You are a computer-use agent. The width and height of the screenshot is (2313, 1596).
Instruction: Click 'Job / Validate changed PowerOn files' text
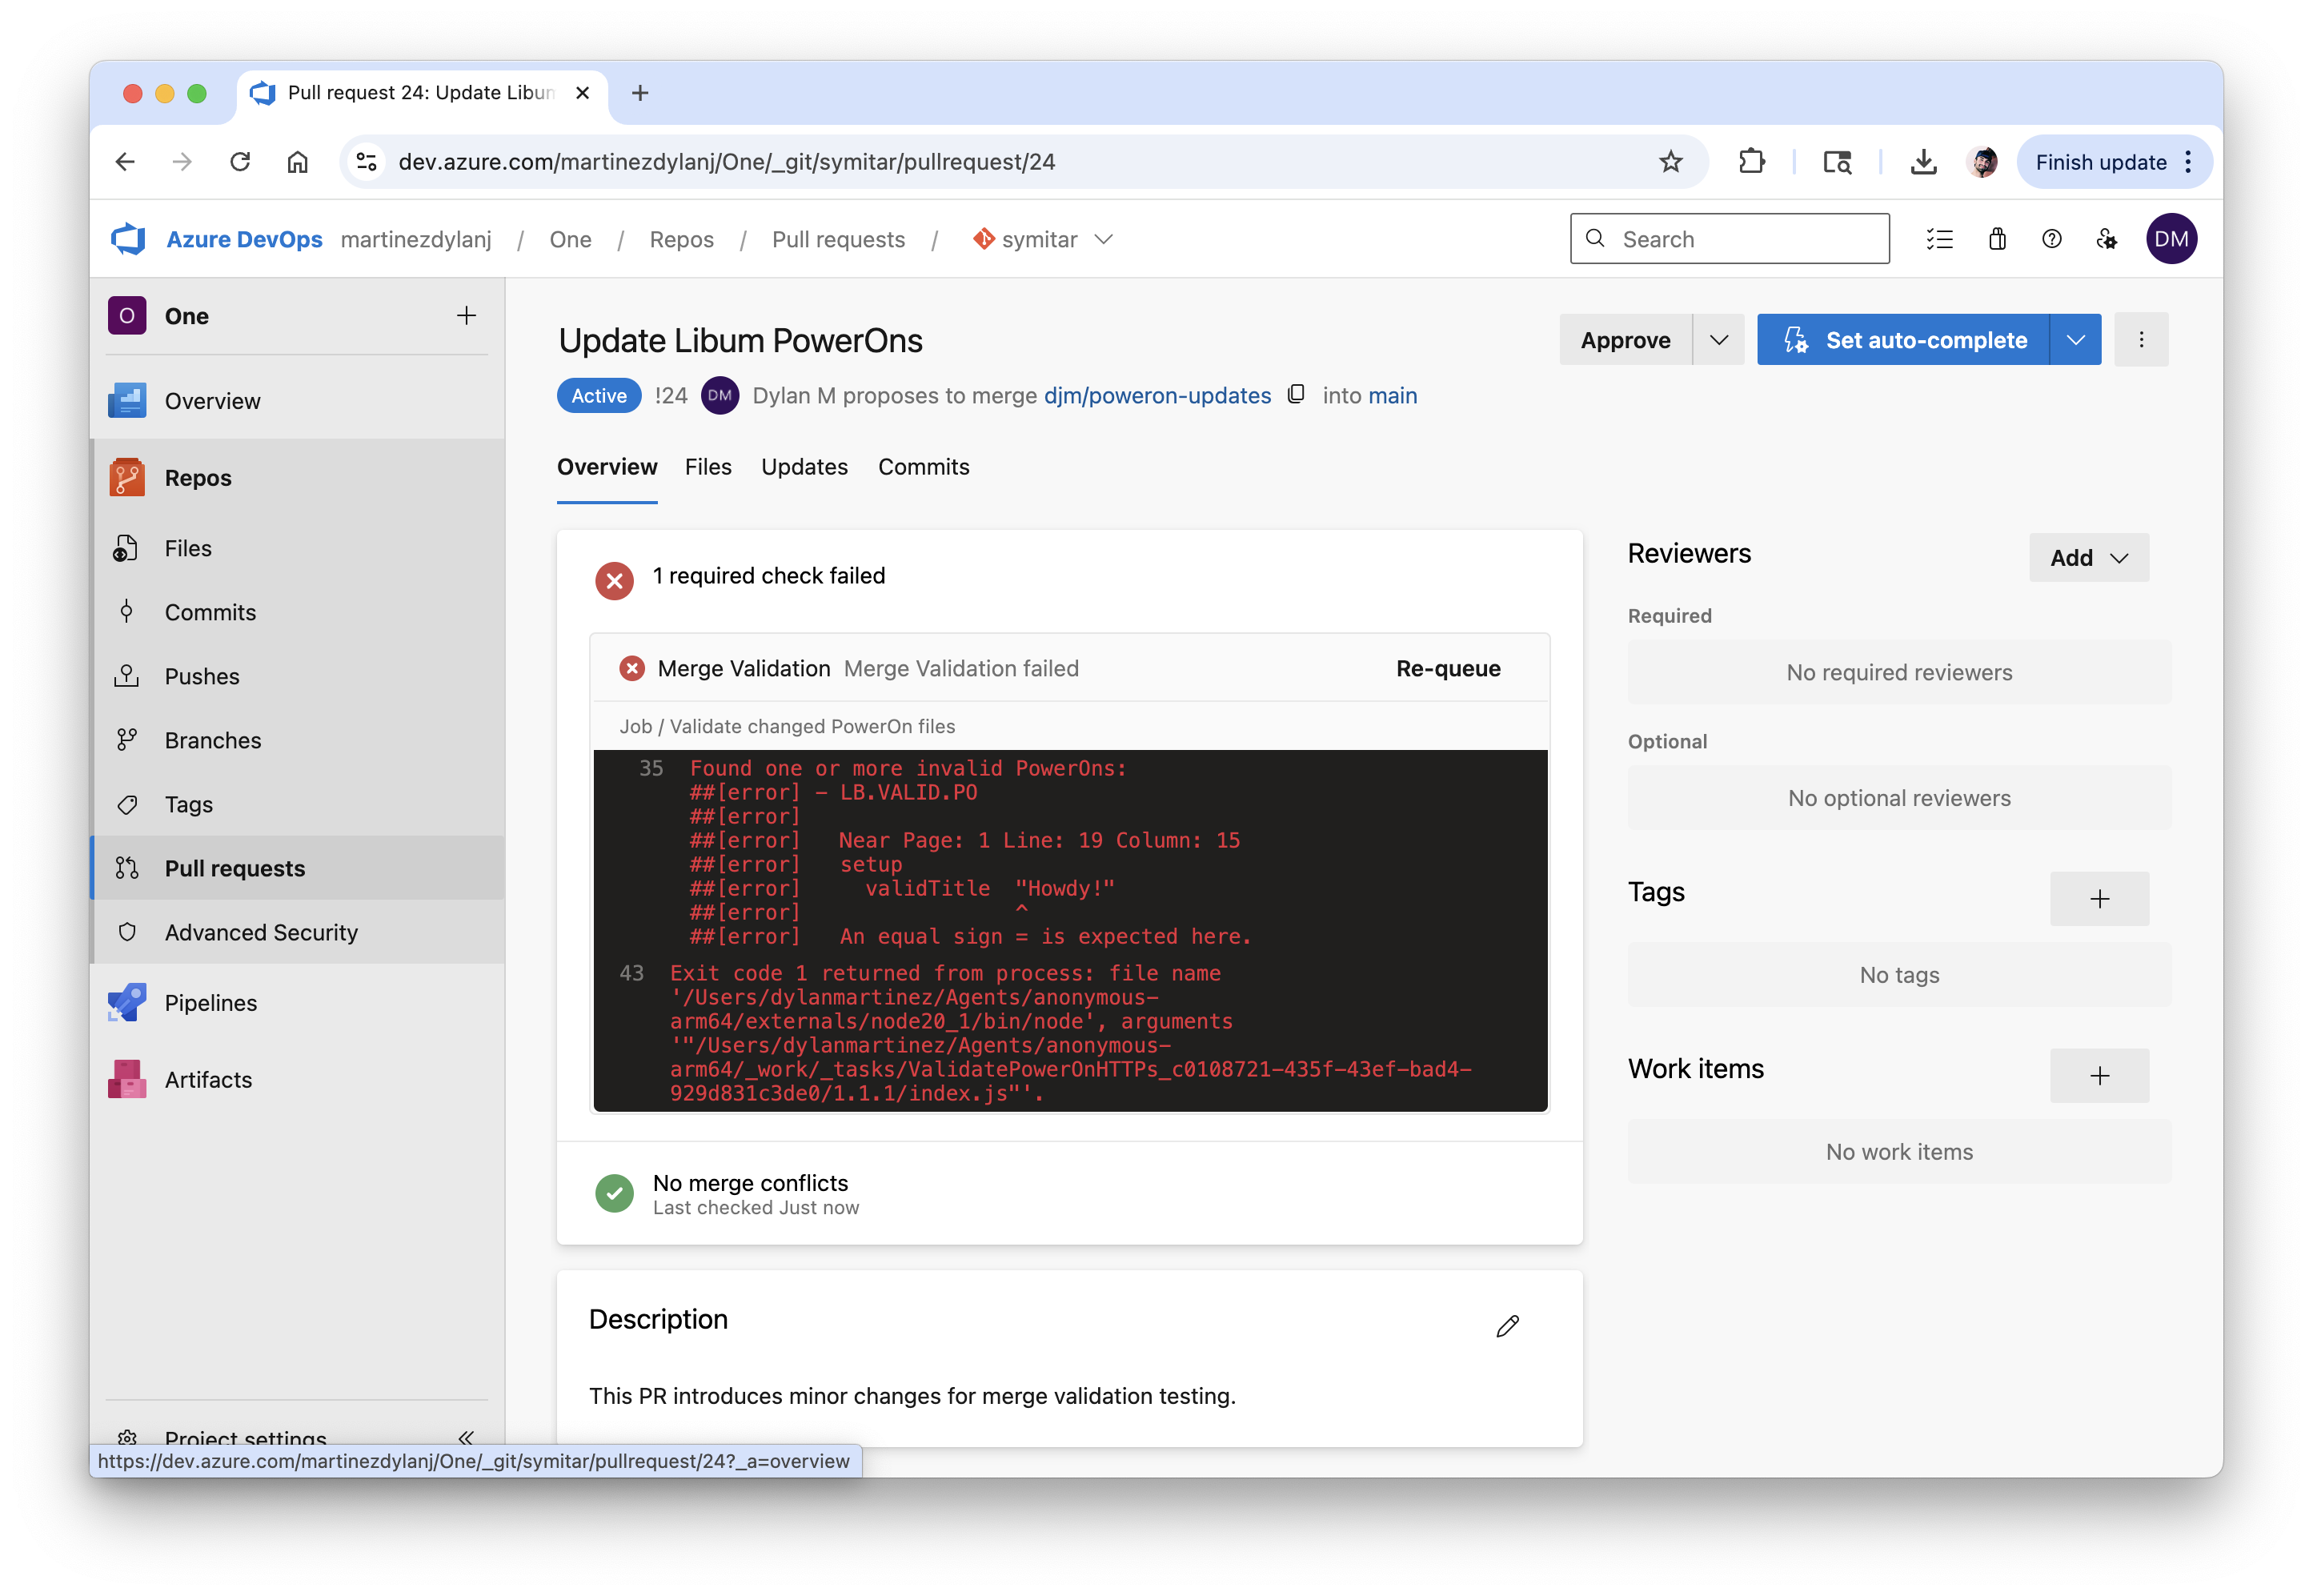[x=787, y=727]
